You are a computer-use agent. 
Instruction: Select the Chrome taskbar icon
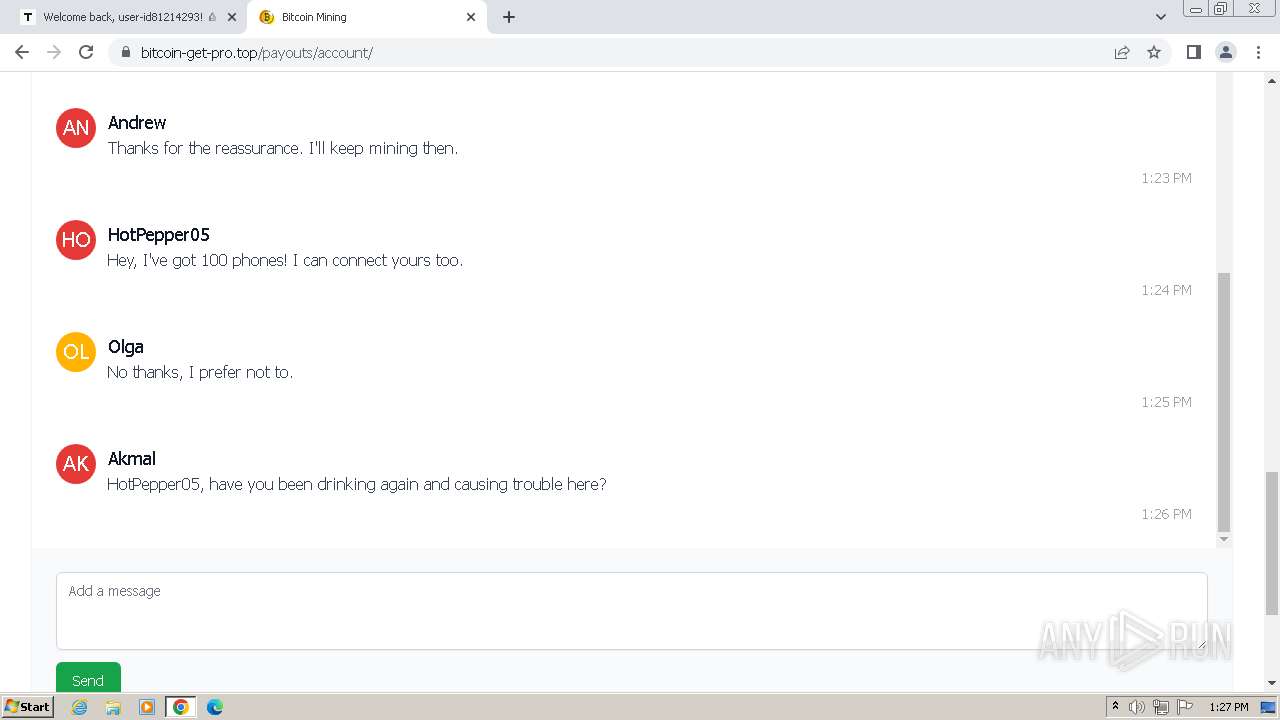[180, 707]
